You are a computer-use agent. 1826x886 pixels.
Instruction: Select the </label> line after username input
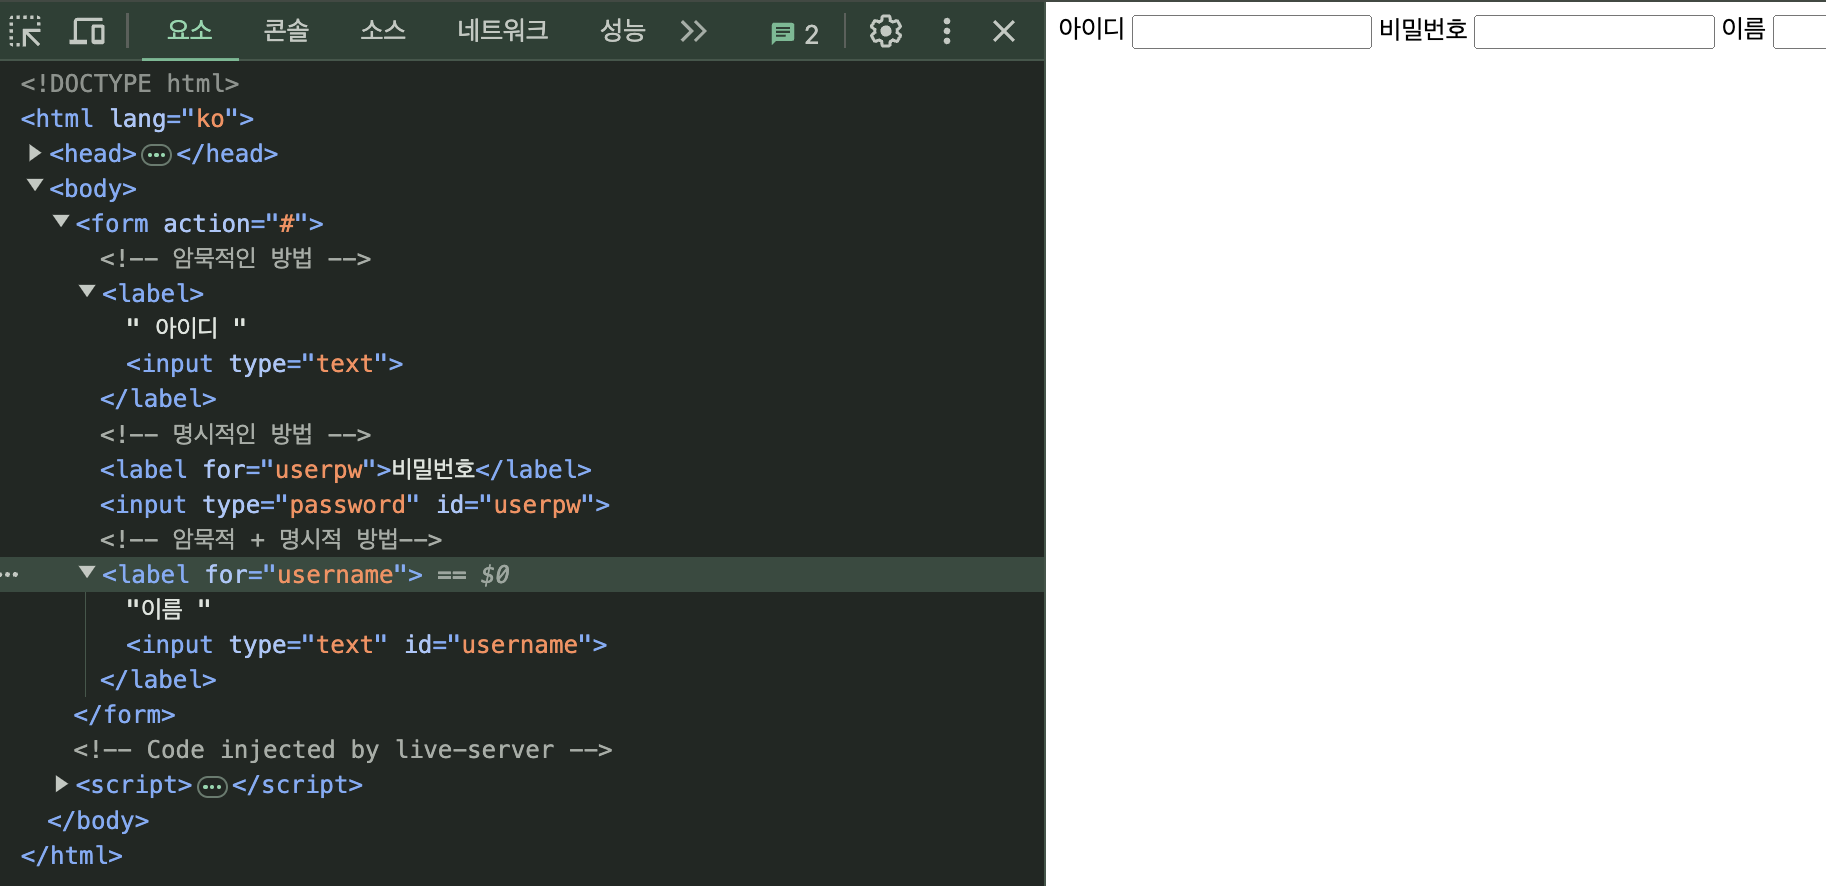(158, 679)
